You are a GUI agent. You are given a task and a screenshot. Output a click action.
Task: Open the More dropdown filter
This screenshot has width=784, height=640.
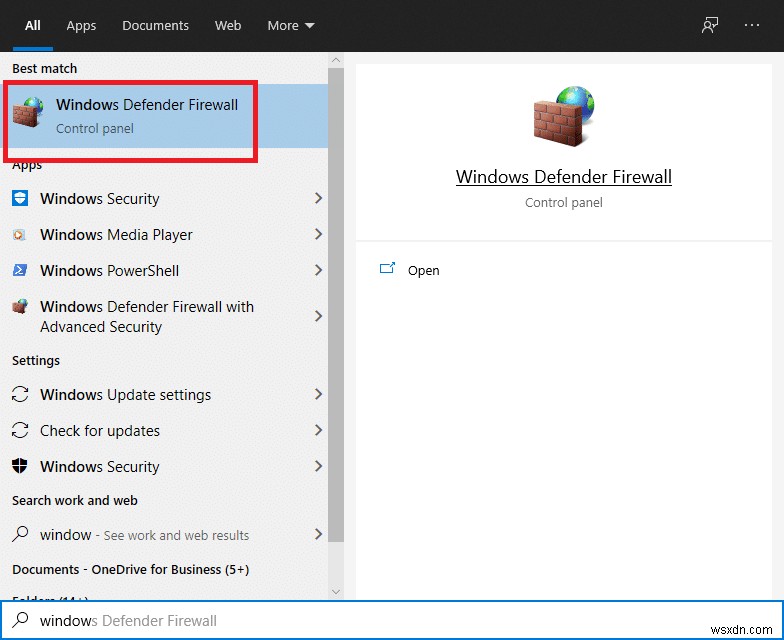coord(291,25)
